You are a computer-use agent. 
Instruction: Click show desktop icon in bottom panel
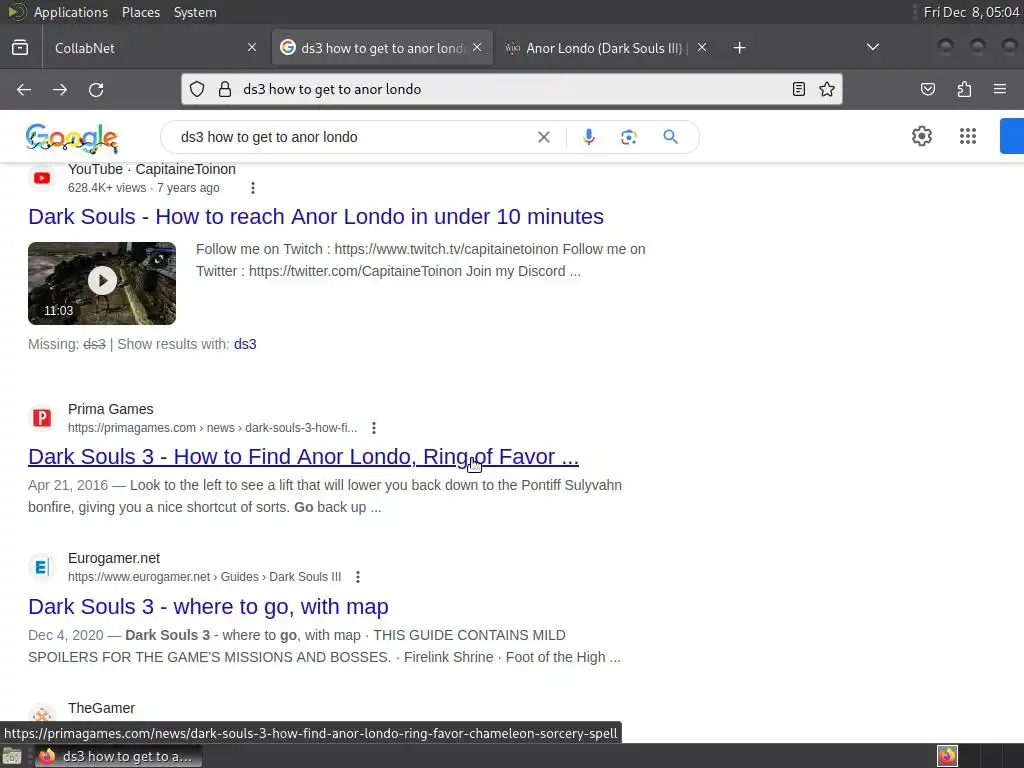pos(12,756)
